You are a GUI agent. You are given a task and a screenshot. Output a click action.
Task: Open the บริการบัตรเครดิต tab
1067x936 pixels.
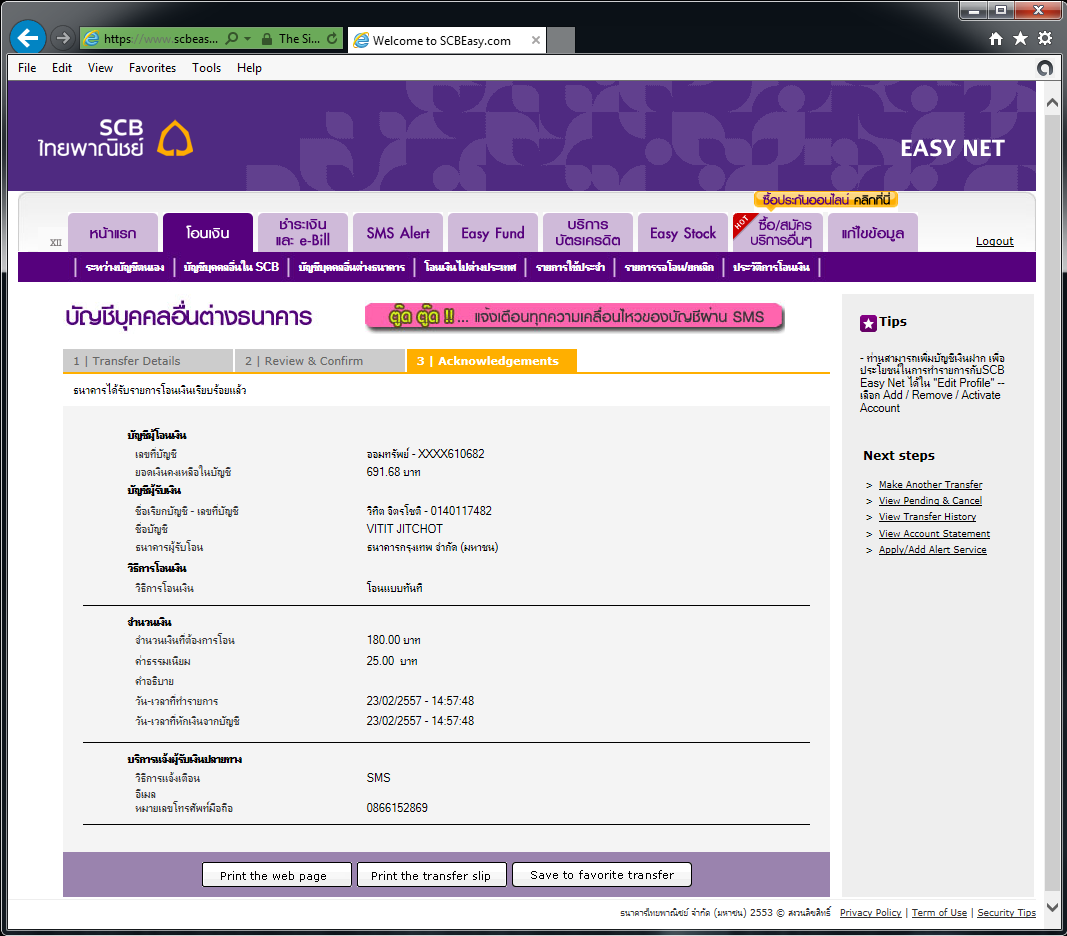588,233
